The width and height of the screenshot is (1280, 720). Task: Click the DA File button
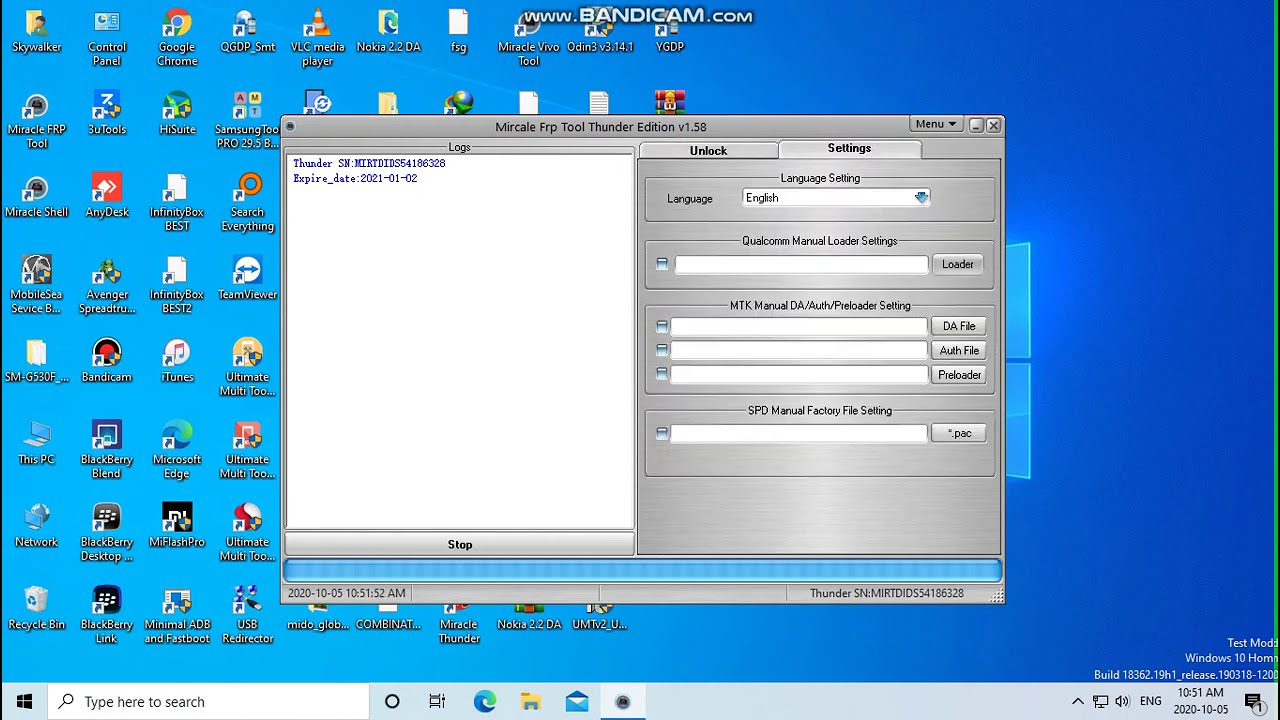coord(959,326)
